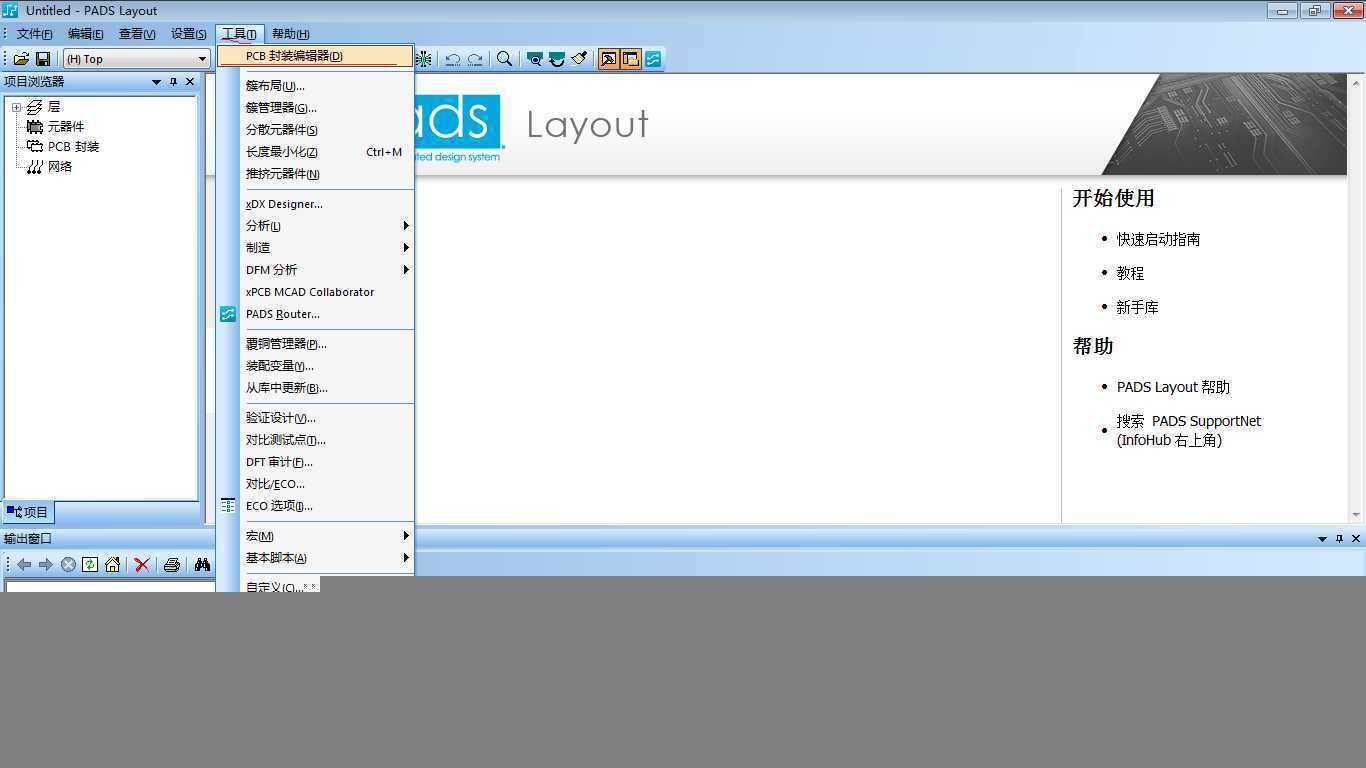The height and width of the screenshot is (768, 1366).
Task: Click the paintbrush icon in the toolbar
Action: (x=579, y=59)
